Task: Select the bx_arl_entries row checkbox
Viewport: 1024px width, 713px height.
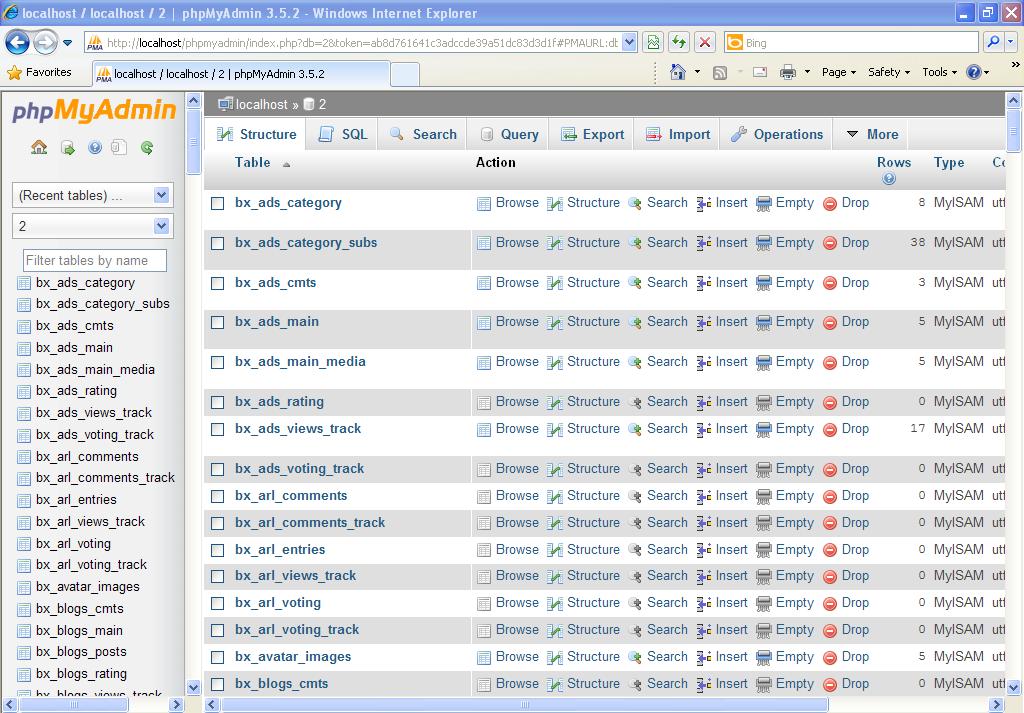Action: 218,550
